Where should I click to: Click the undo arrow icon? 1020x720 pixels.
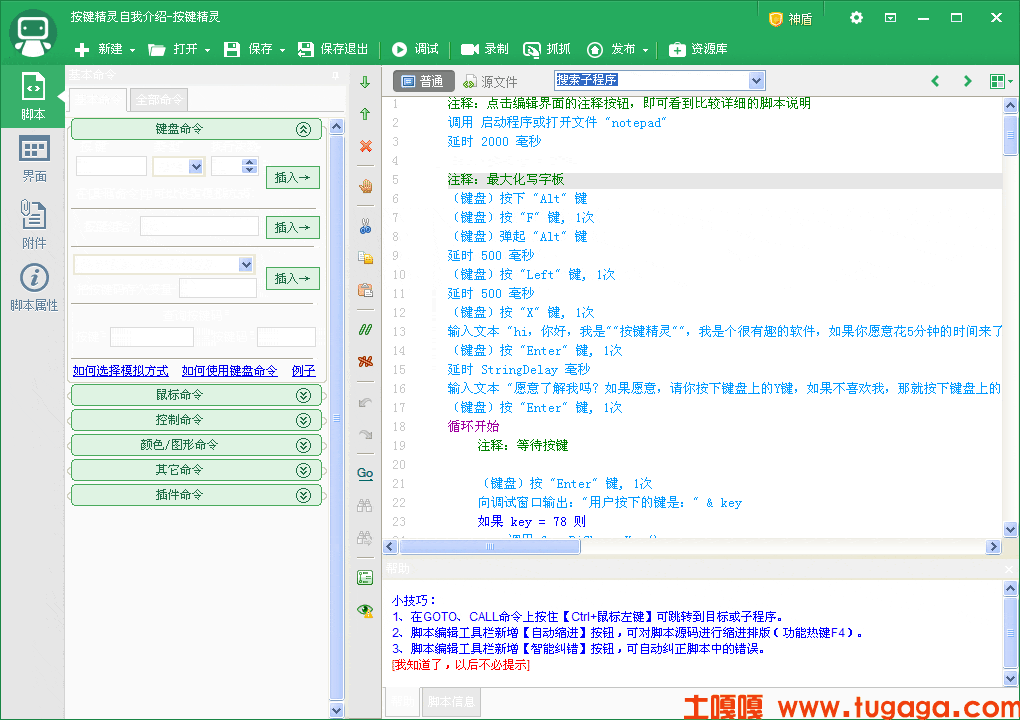[366, 402]
